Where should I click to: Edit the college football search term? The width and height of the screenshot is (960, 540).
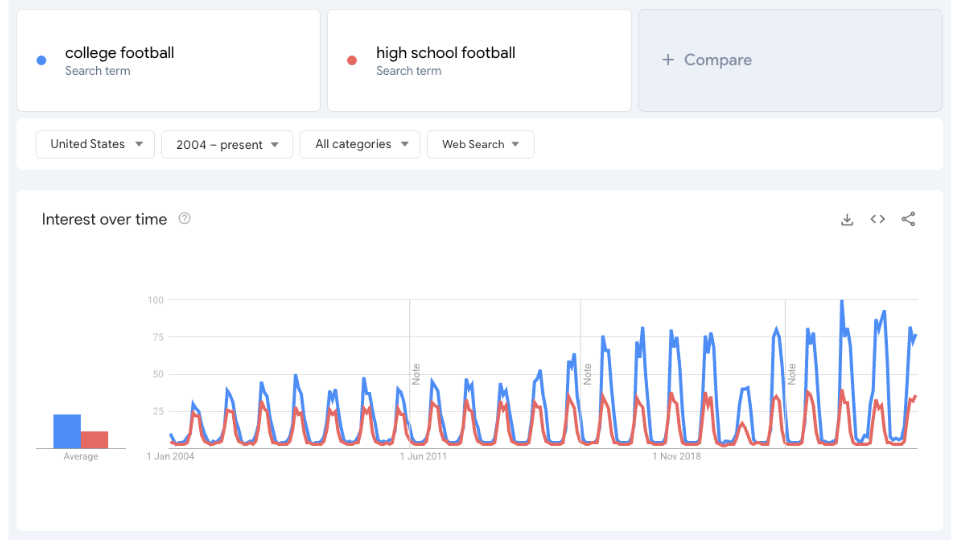click(119, 53)
